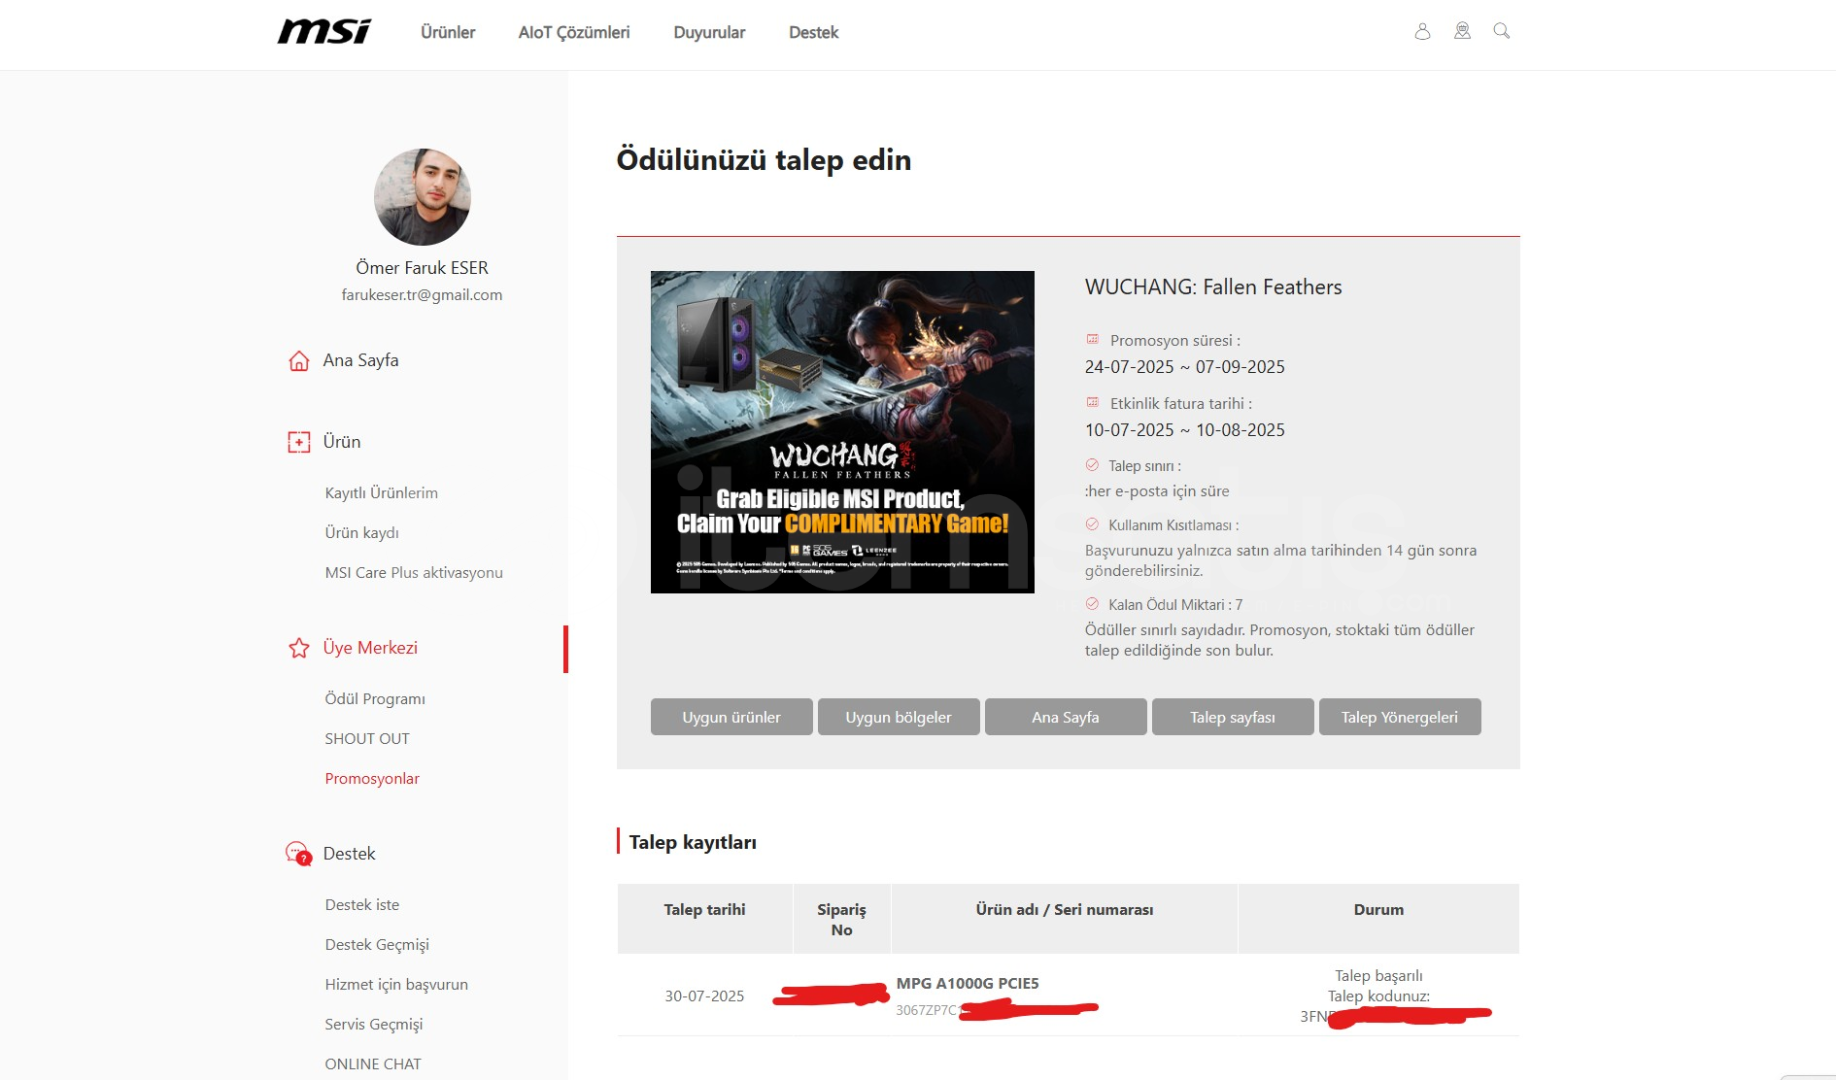
Task: Click the WUCHANG promotion banner image
Action: tap(842, 432)
